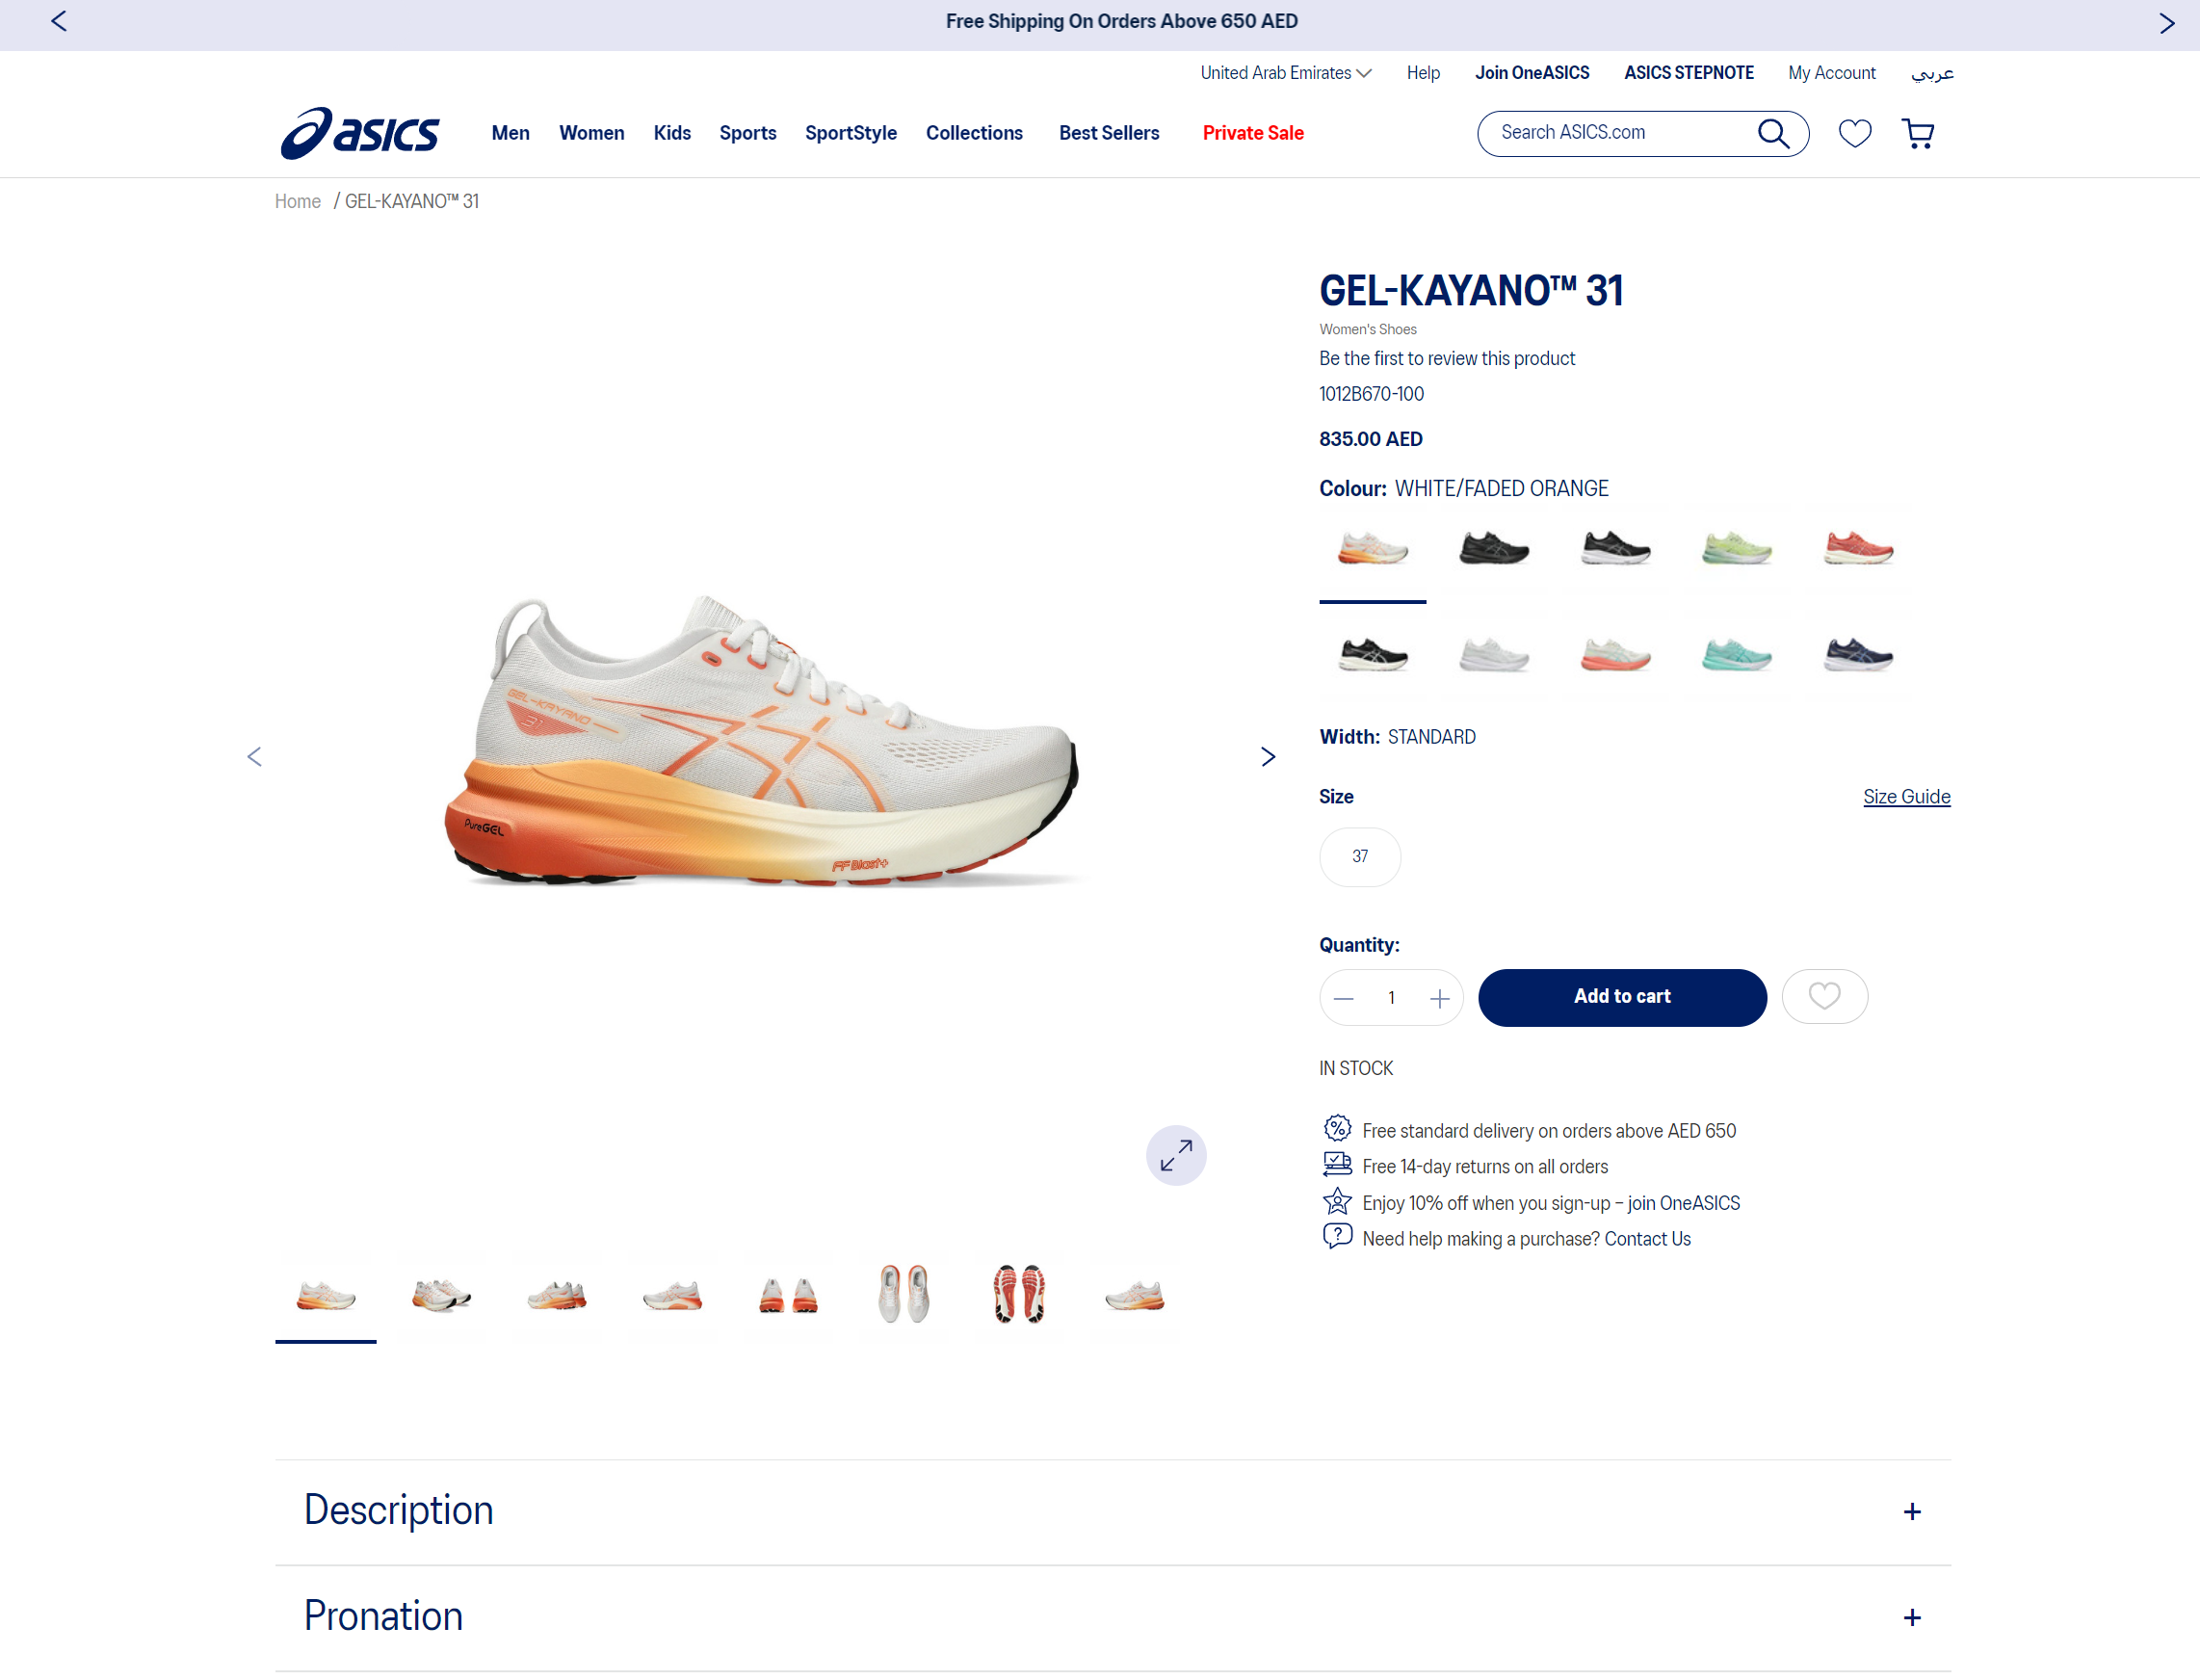
Task: Click the search magnifier icon
Action: point(1773,133)
